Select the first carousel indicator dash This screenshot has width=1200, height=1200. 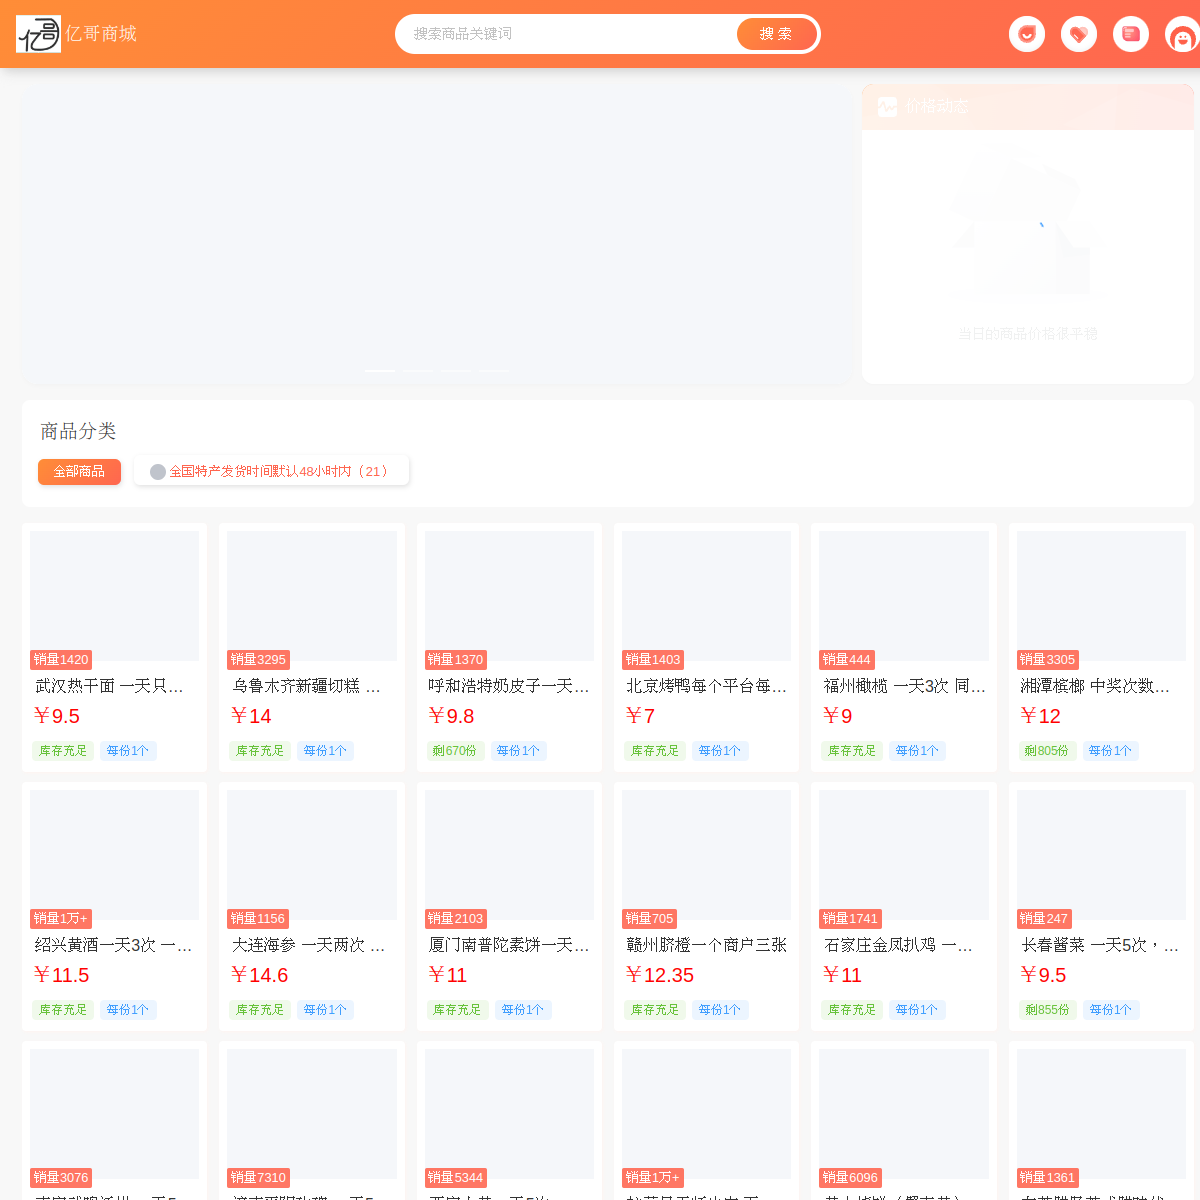379,370
